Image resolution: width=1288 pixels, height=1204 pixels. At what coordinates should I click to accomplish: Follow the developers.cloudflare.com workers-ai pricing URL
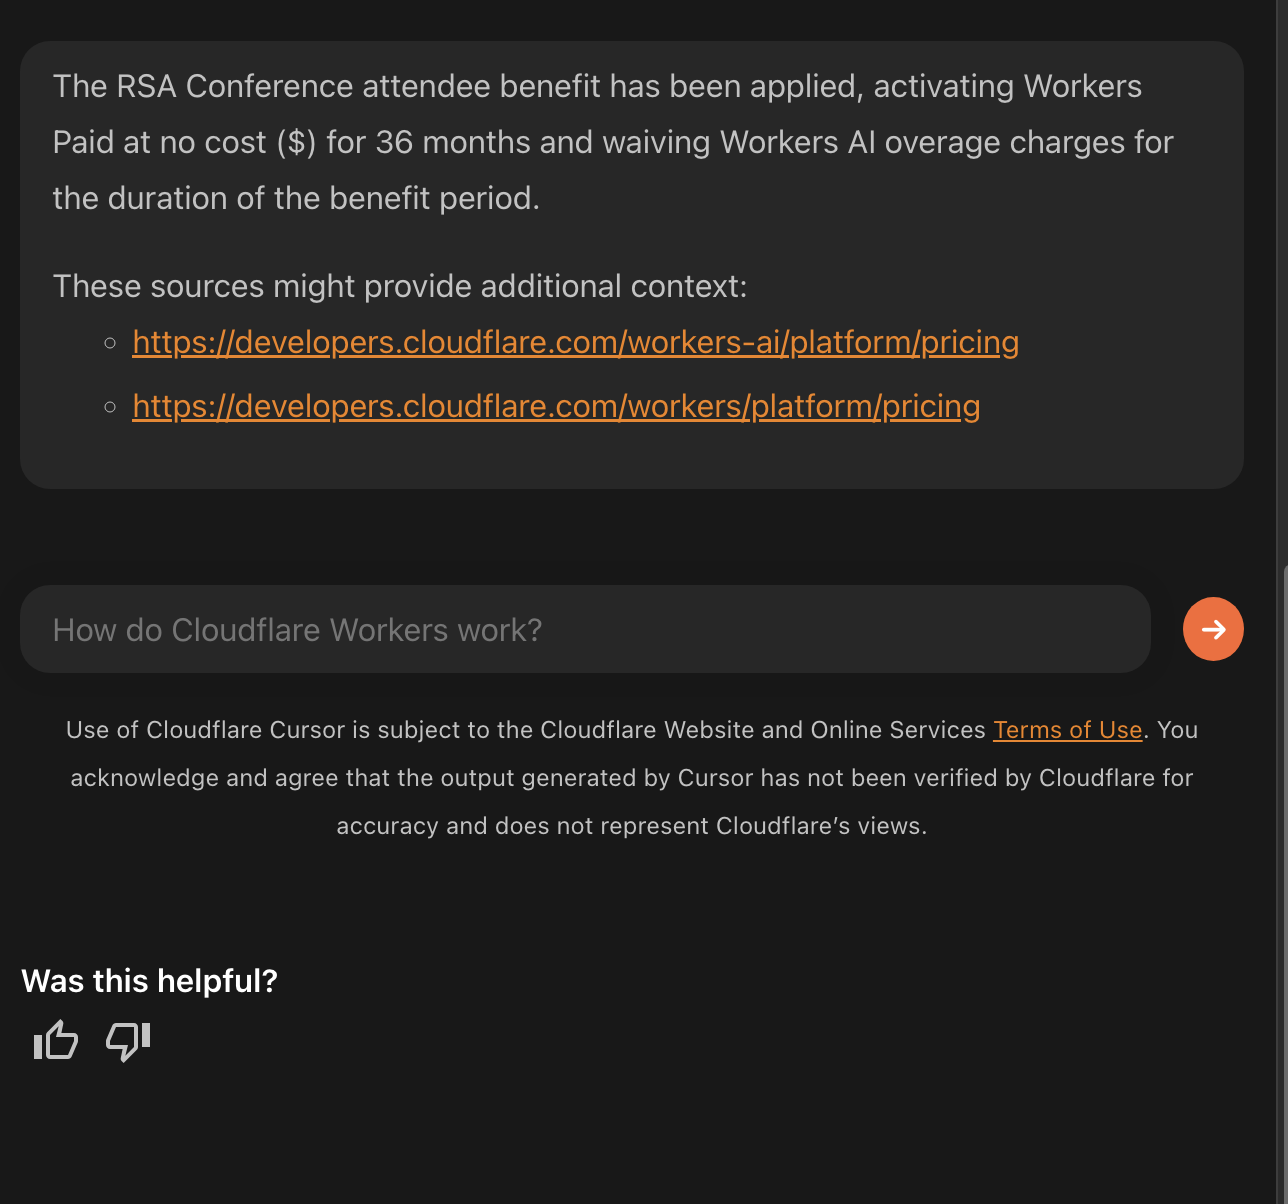pos(575,342)
